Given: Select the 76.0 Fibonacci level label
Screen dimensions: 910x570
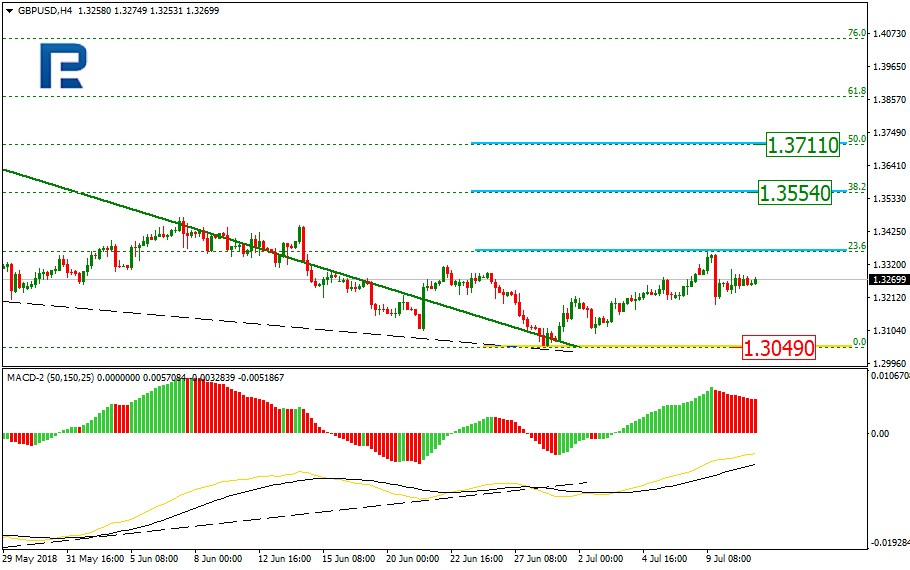Looking at the screenshot, I should [856, 33].
